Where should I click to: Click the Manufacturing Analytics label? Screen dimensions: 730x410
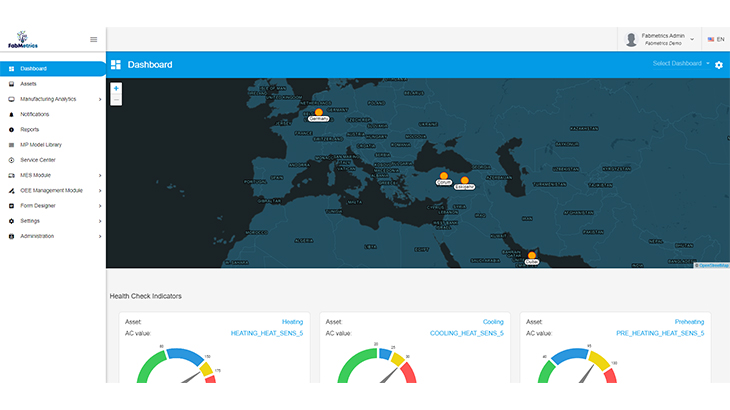48,99
